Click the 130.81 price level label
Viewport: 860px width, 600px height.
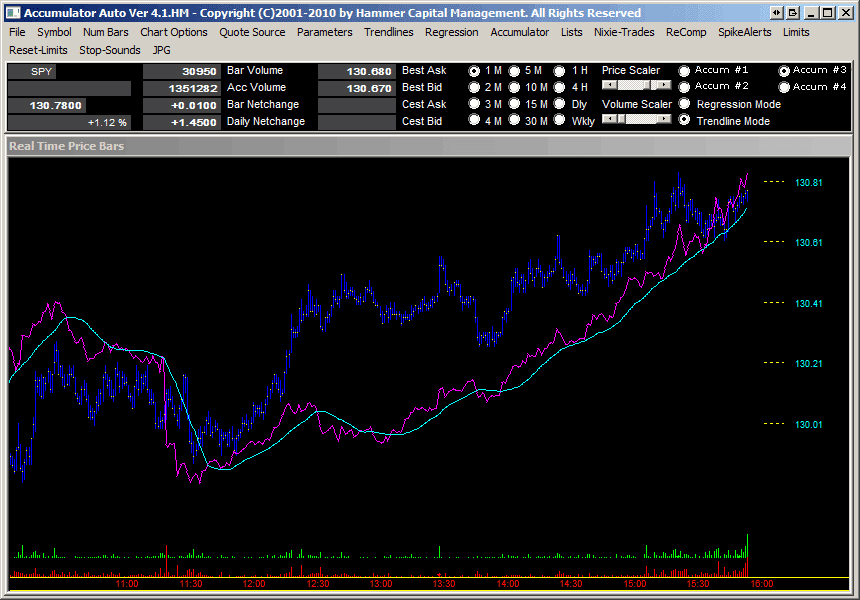[x=808, y=183]
